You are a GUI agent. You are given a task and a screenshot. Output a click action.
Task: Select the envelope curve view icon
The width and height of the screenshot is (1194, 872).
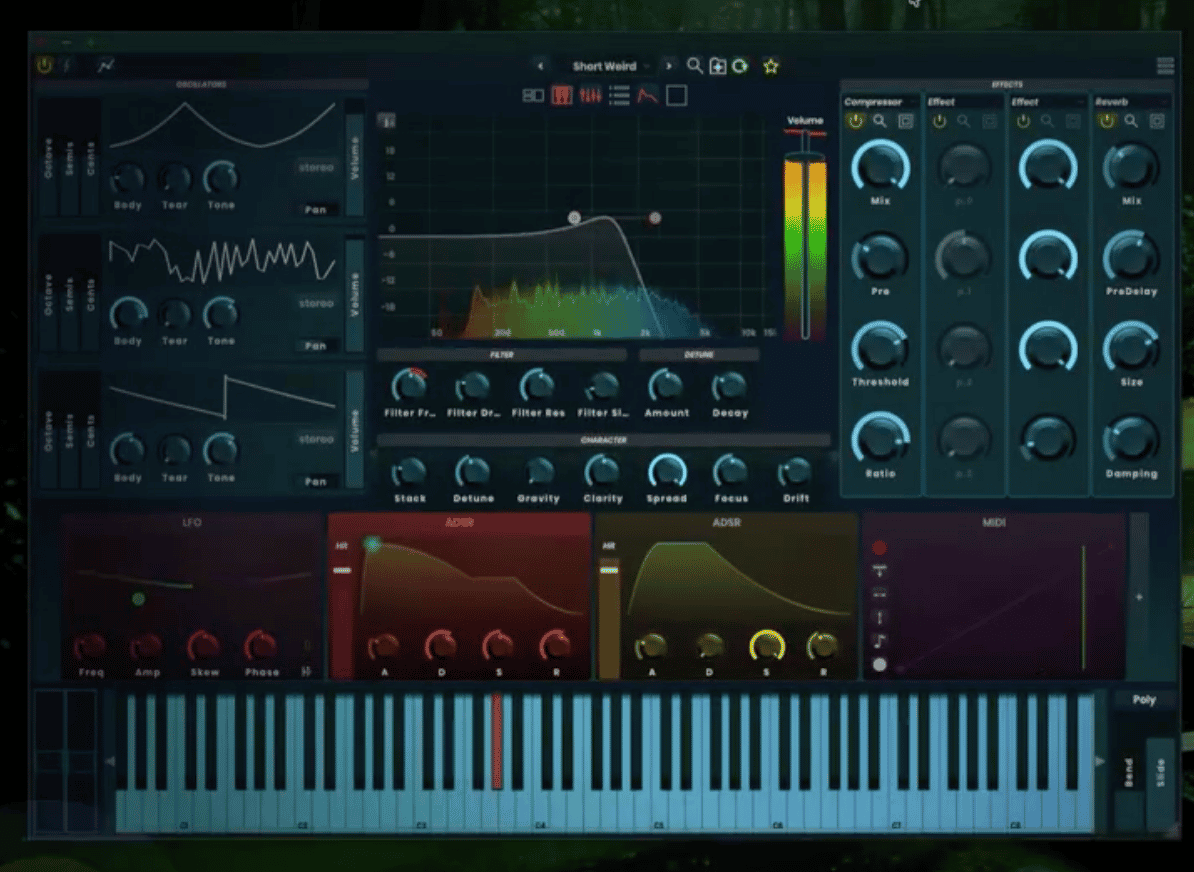pyautogui.click(x=647, y=95)
